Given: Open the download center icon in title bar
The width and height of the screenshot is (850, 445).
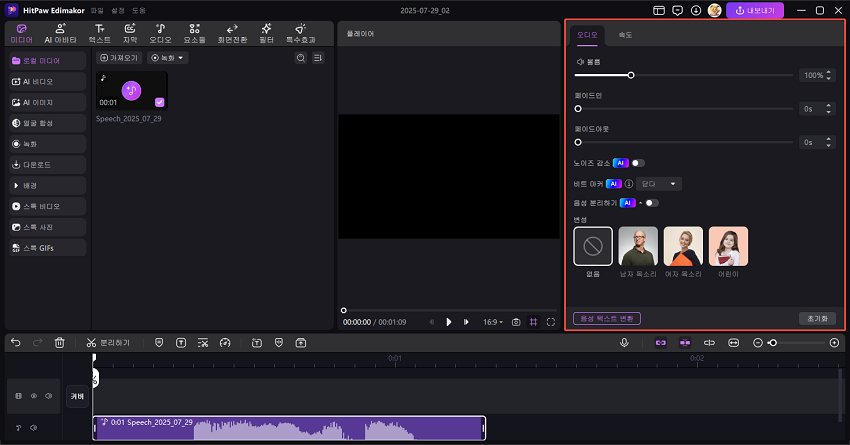Looking at the screenshot, I should [696, 10].
